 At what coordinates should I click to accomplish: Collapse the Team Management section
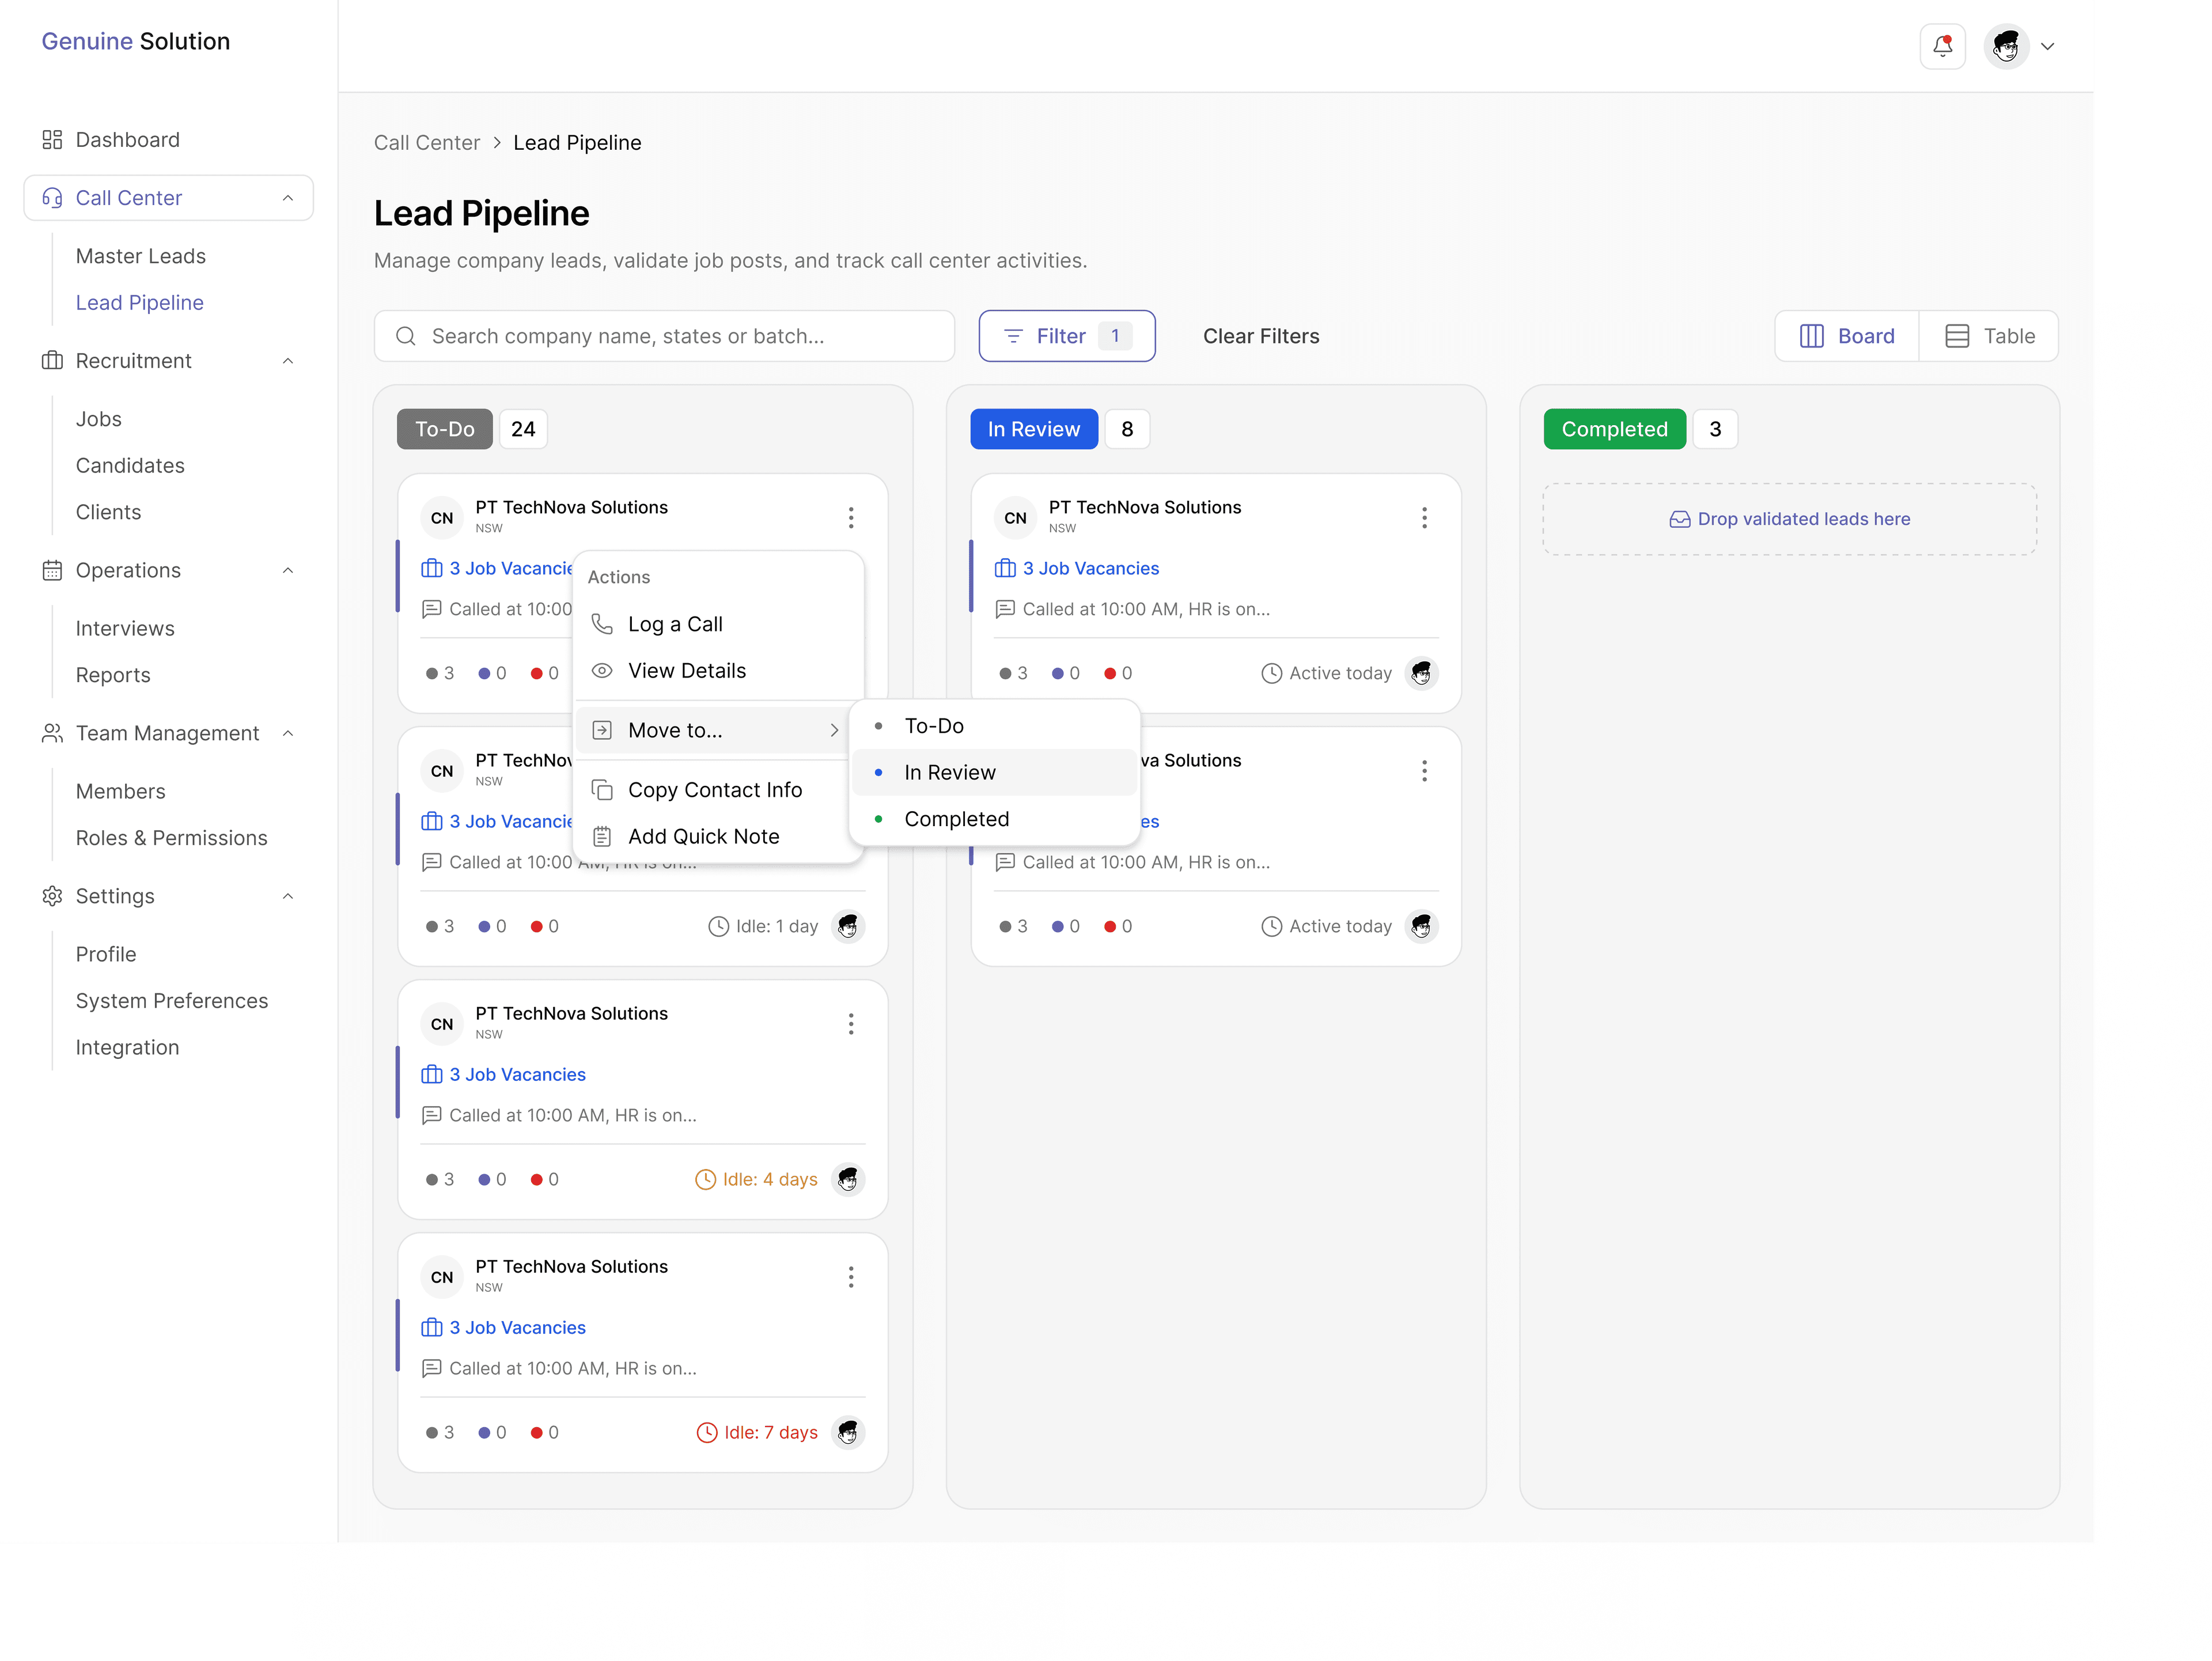(x=288, y=734)
